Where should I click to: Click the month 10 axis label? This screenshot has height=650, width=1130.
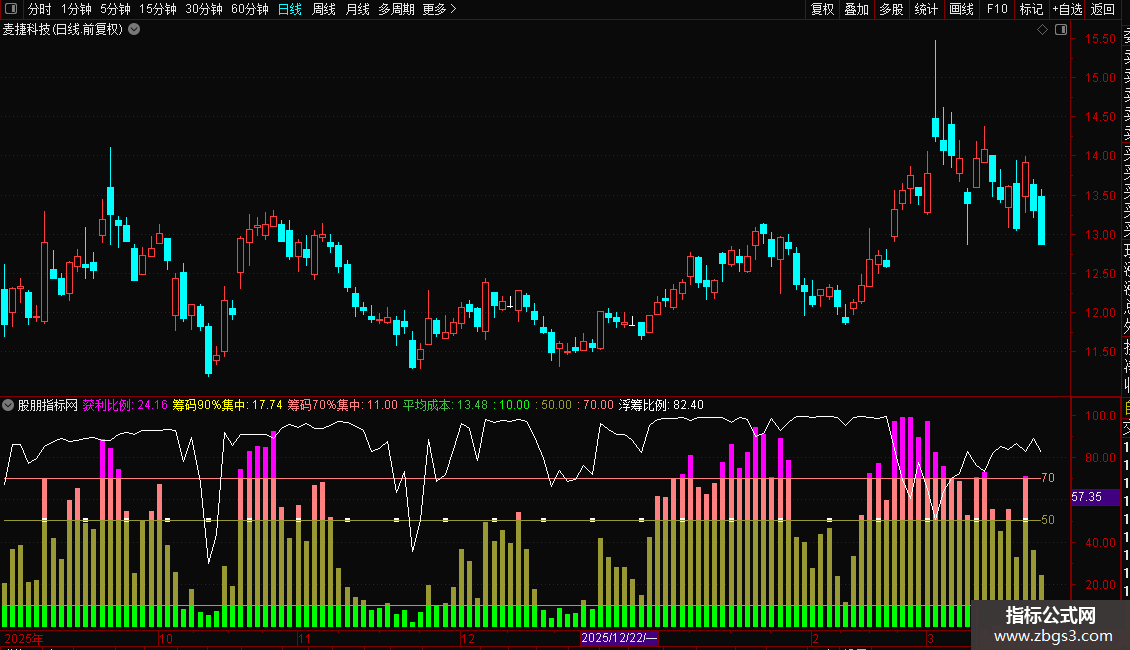tap(166, 638)
